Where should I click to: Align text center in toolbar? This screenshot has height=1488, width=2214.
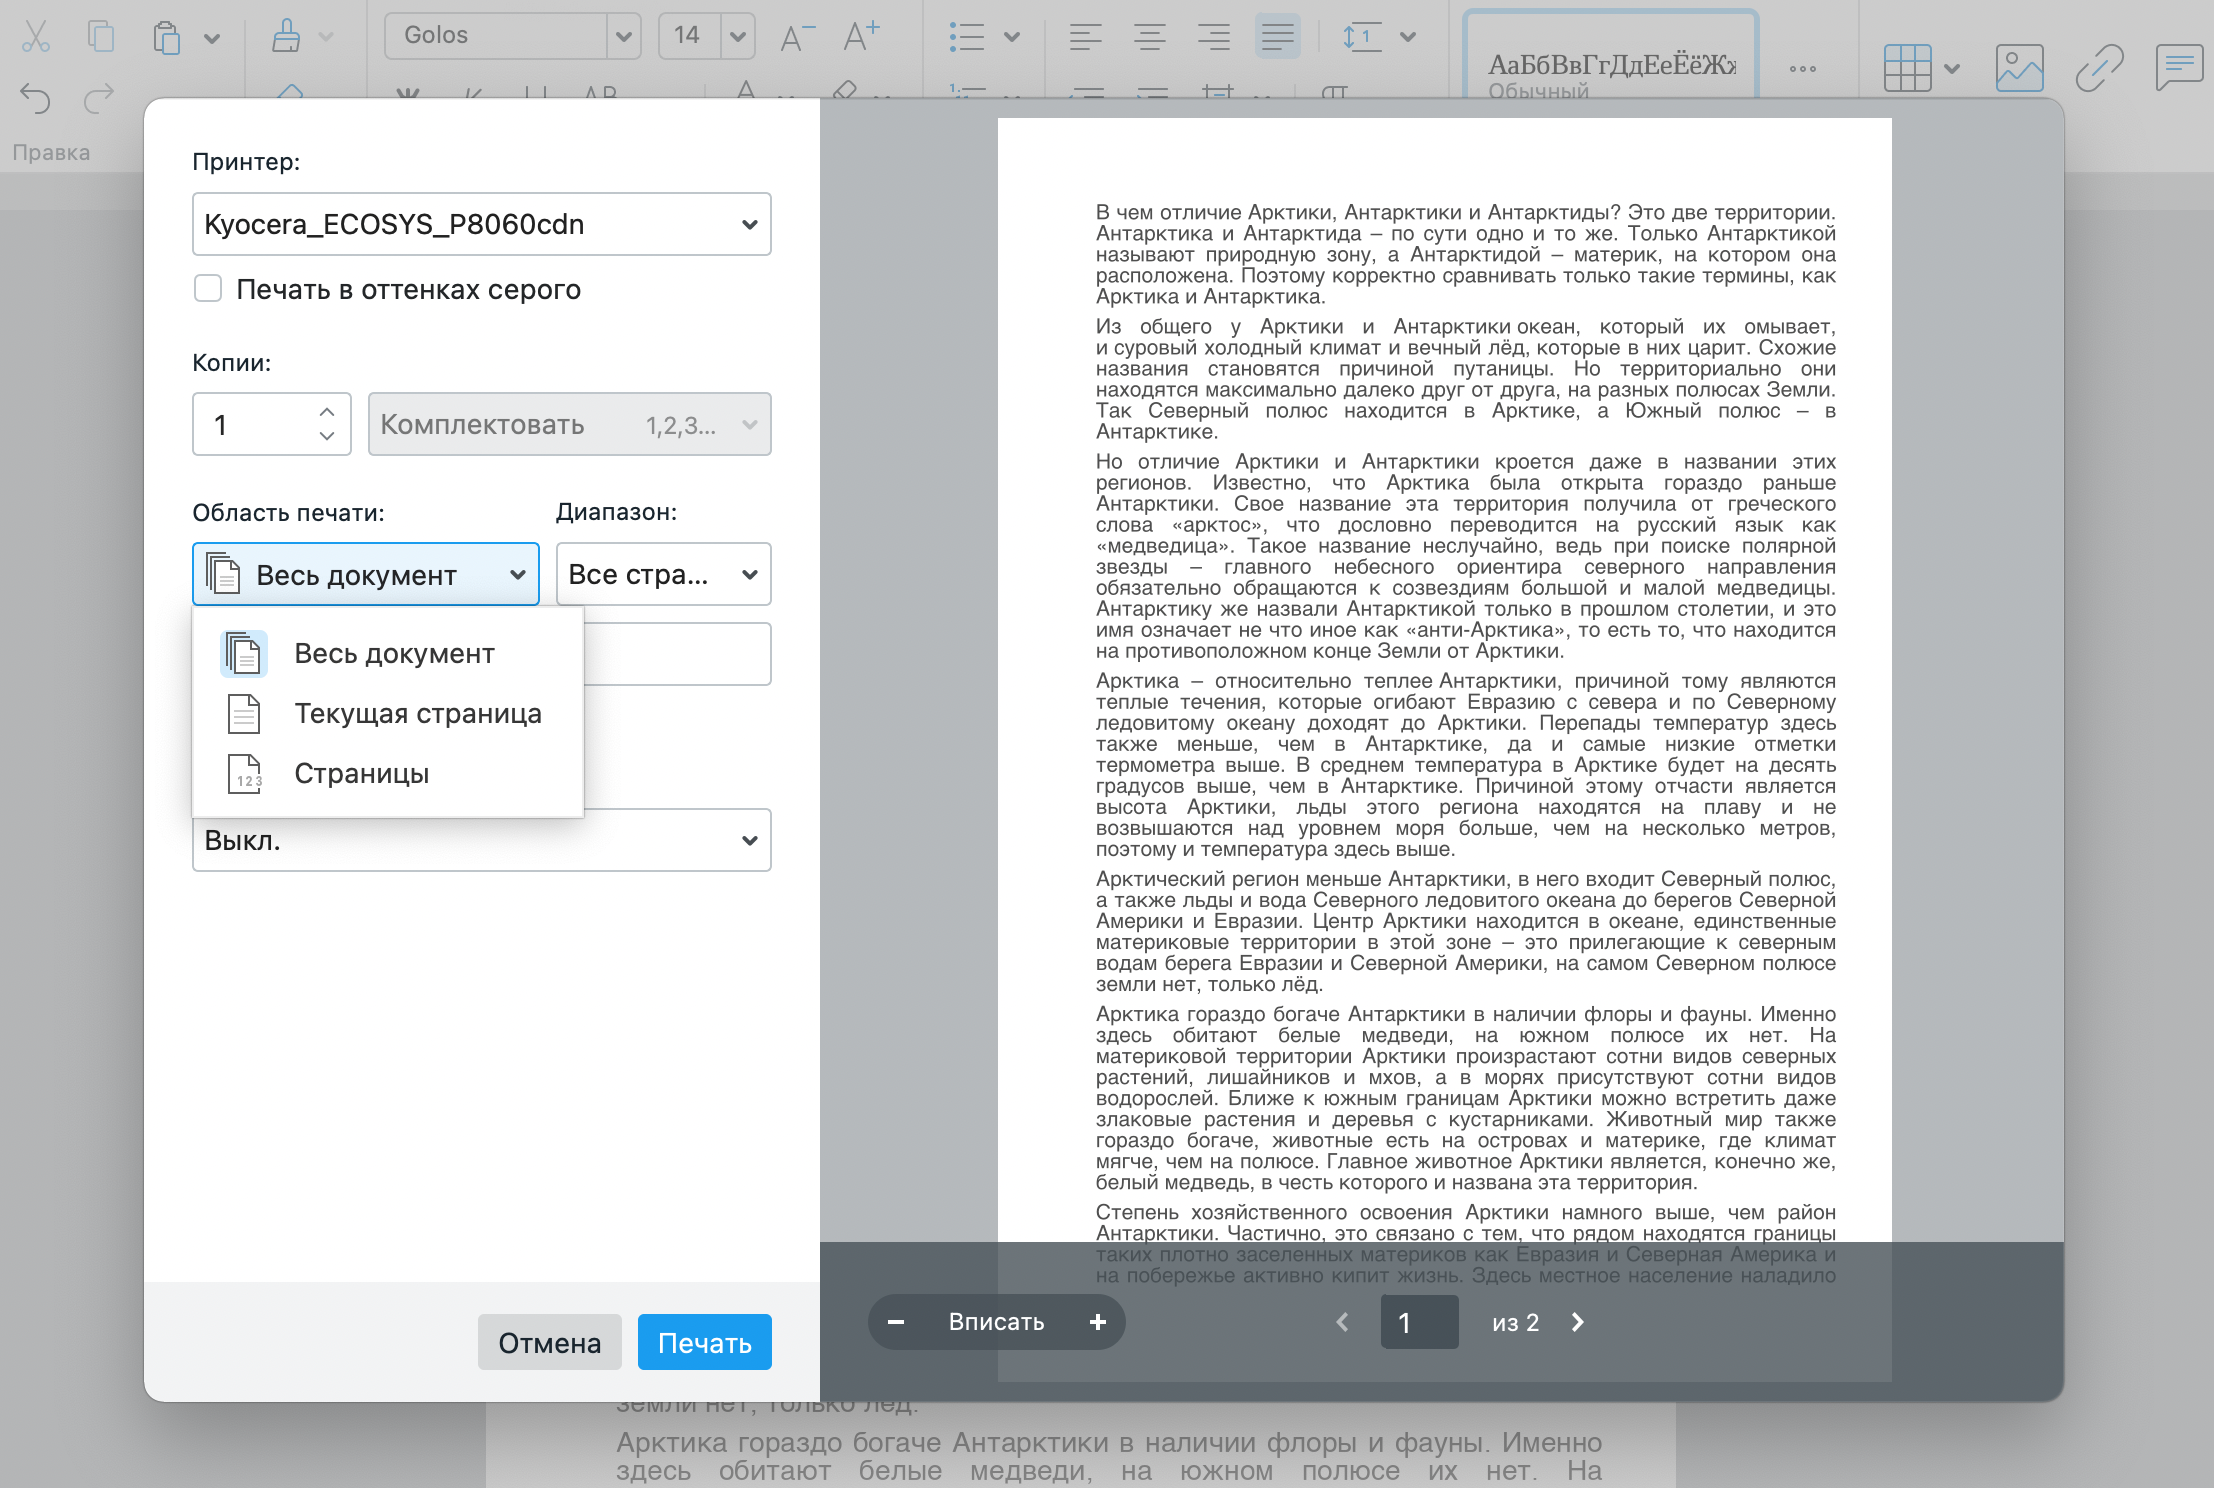pos(1149,37)
